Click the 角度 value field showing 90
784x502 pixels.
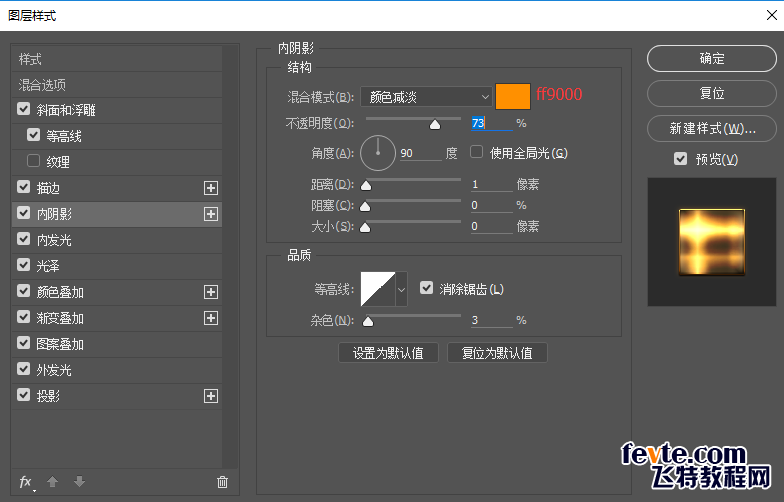coord(420,153)
